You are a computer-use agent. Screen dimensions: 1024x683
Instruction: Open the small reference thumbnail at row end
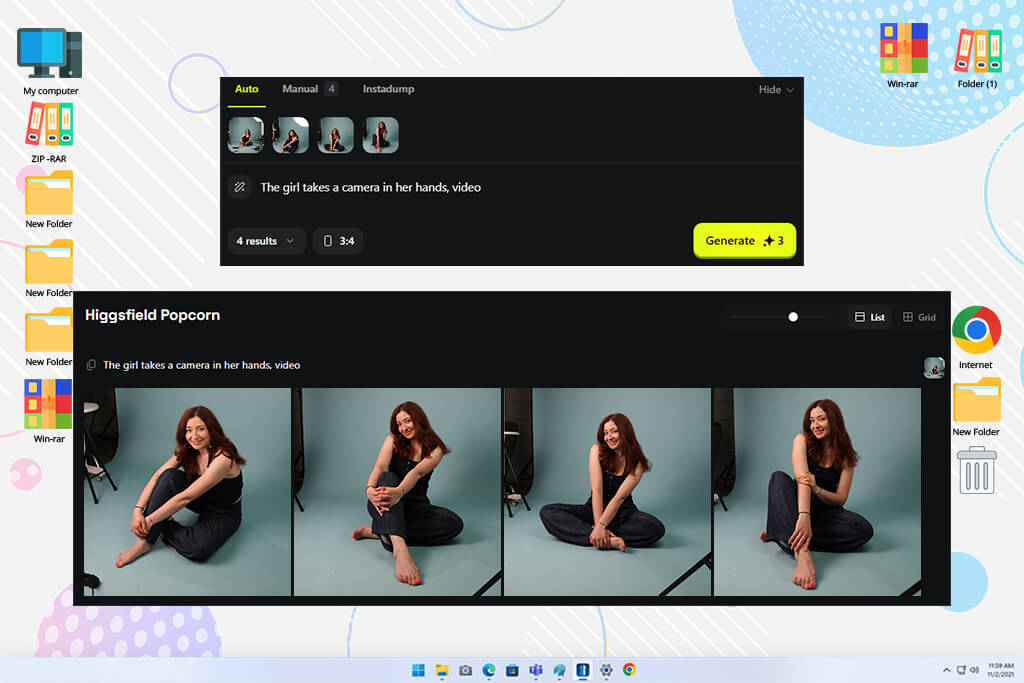click(934, 367)
